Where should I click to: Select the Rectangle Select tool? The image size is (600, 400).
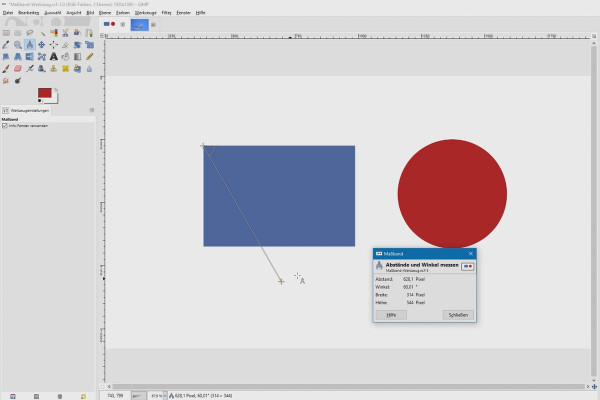pos(6,33)
